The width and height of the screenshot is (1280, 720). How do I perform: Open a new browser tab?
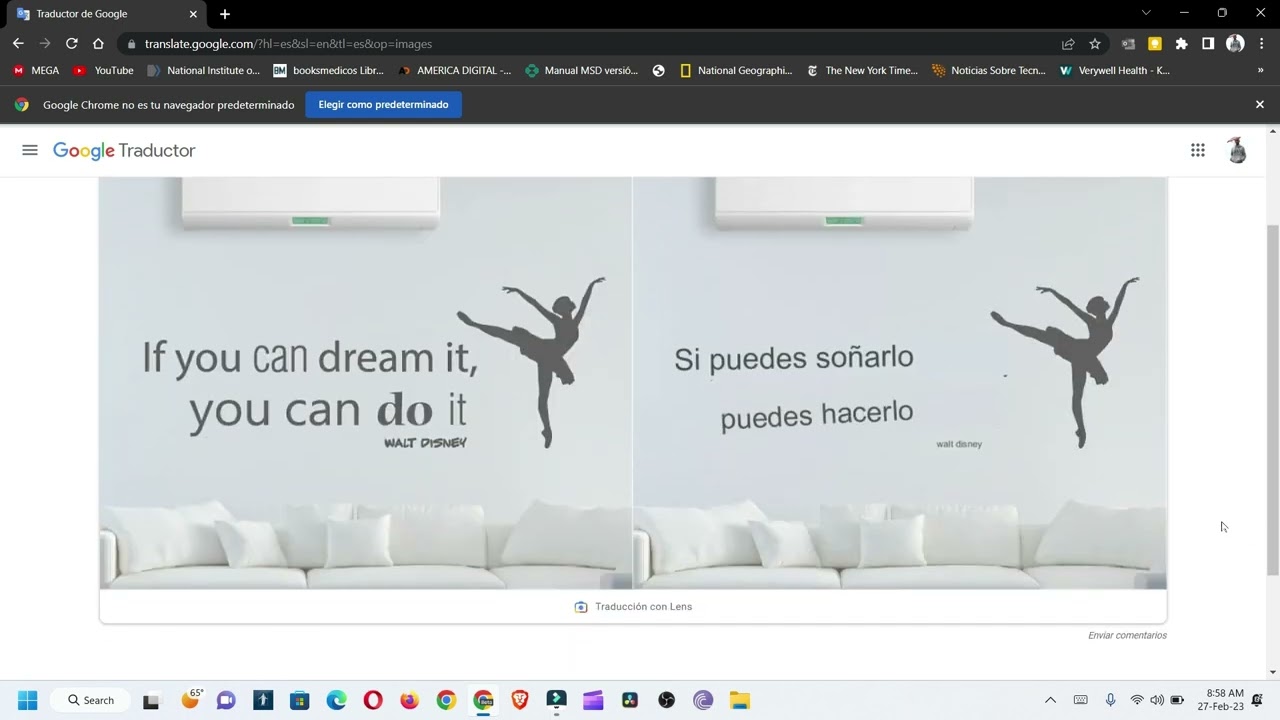click(225, 14)
